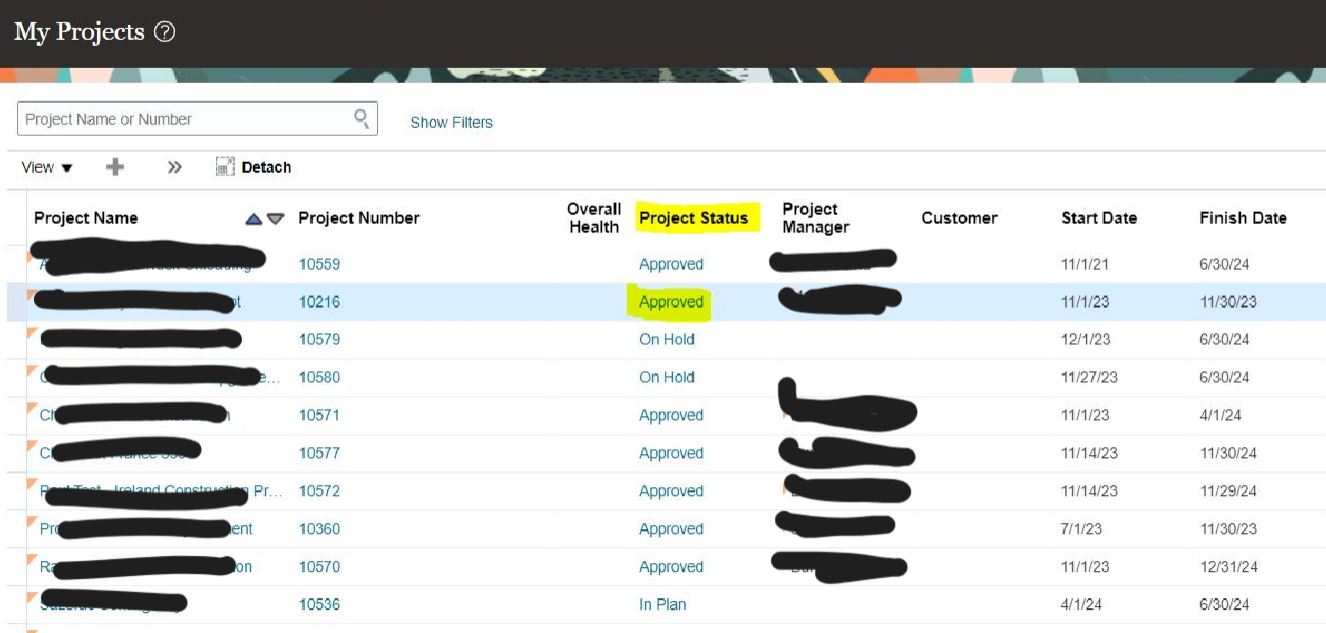Screen dimensions: 1326x633
Task: Click highlighted Approved status of project 10216
Action: click(x=671, y=301)
